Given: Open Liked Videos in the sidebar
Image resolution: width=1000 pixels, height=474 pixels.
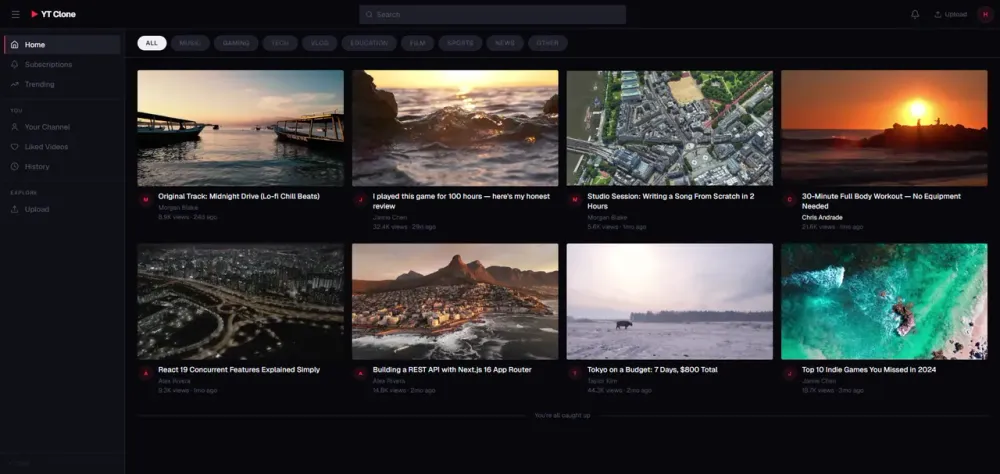Looking at the screenshot, I should (62, 147).
